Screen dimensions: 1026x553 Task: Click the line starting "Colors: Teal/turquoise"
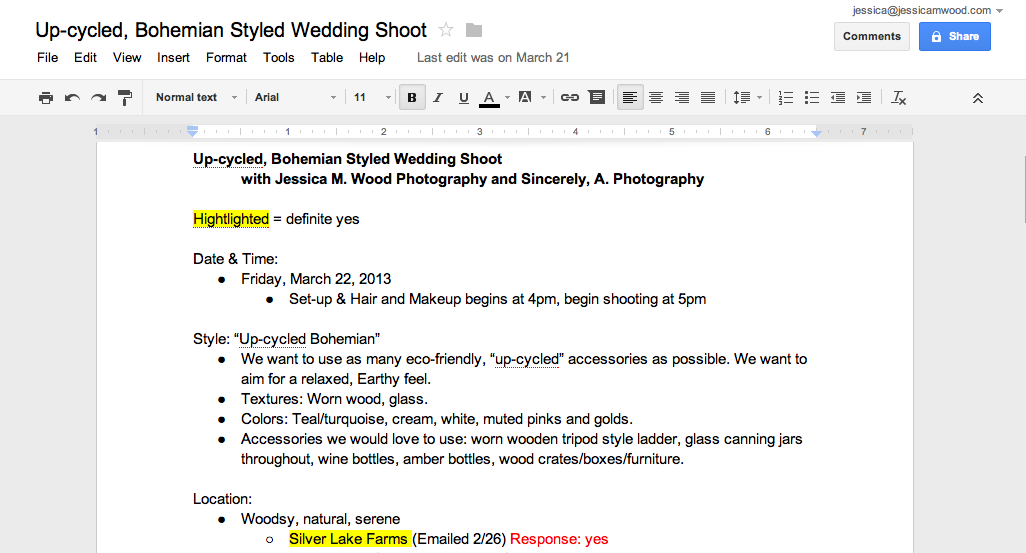[436, 419]
